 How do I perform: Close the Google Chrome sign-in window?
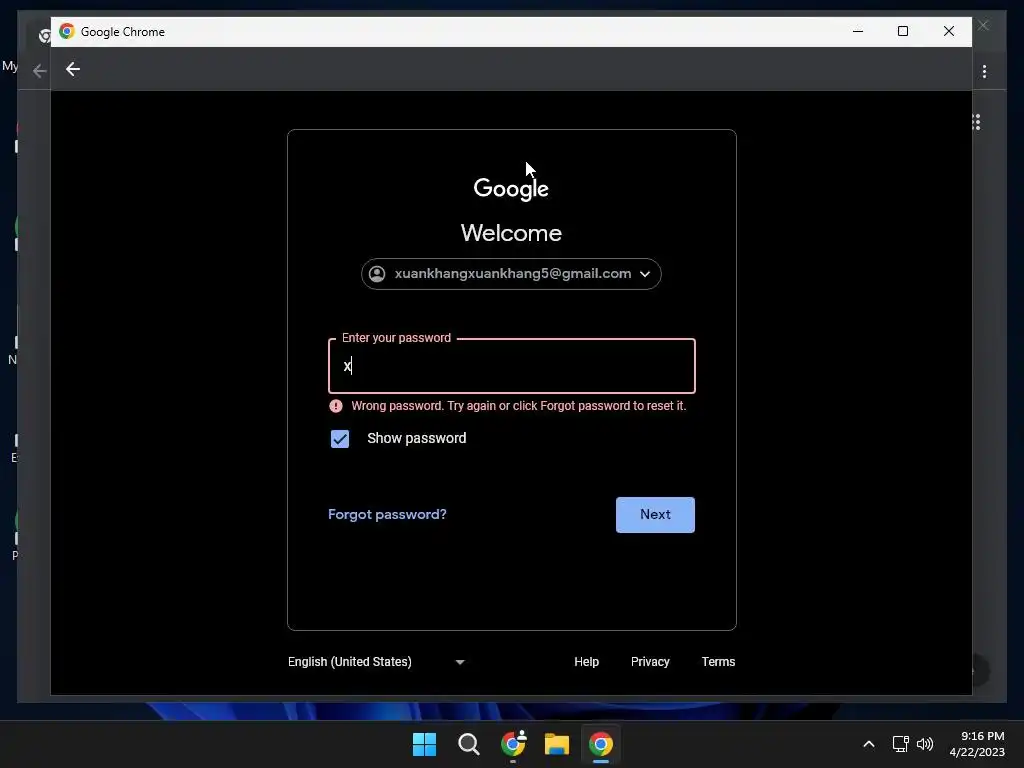[949, 31]
